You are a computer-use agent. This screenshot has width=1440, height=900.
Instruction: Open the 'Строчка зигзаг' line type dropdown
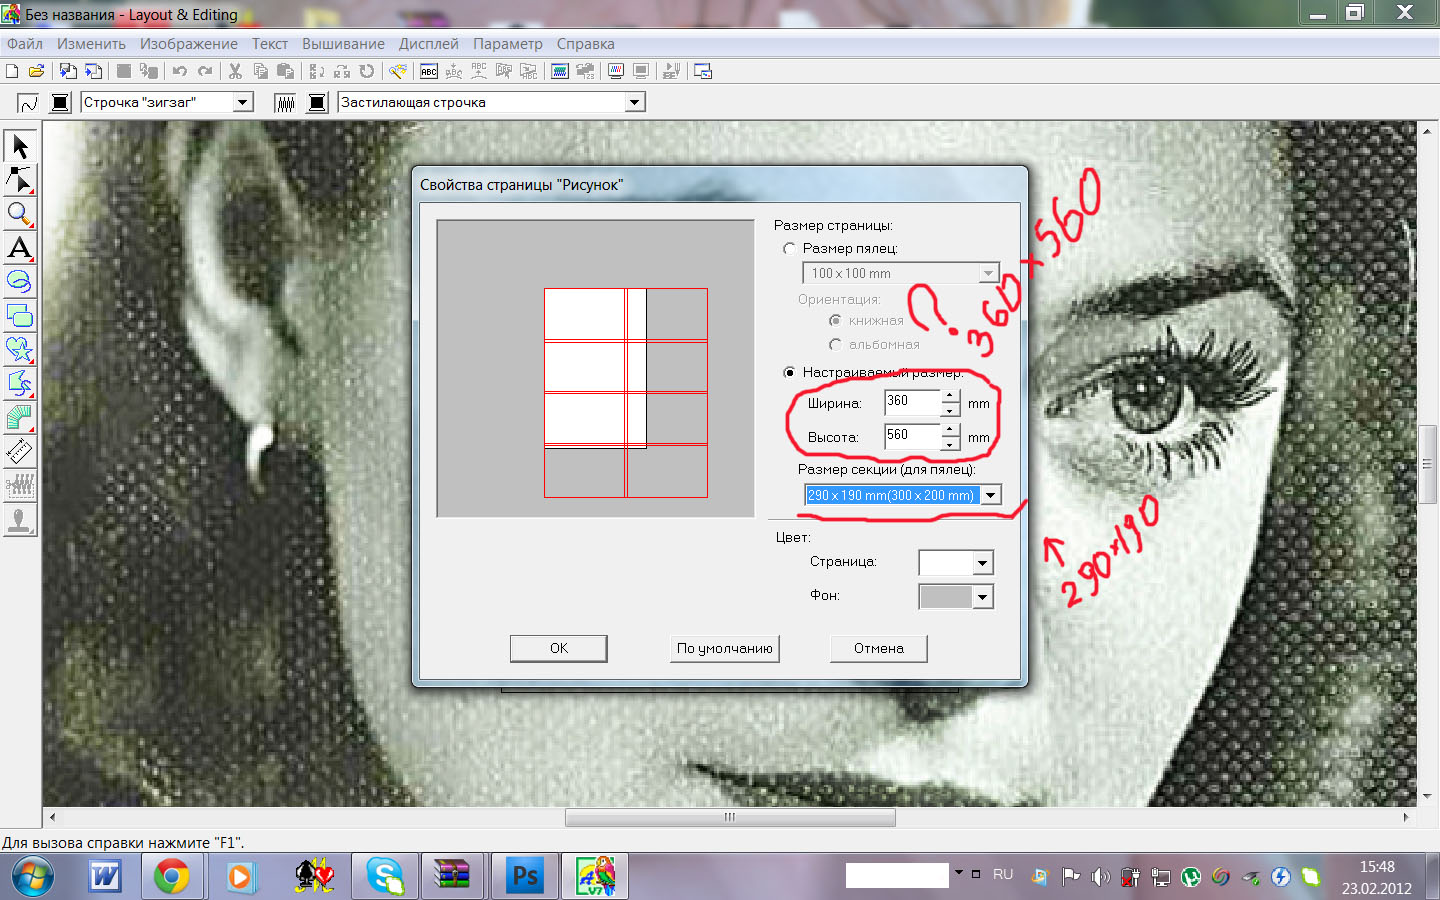[242, 102]
